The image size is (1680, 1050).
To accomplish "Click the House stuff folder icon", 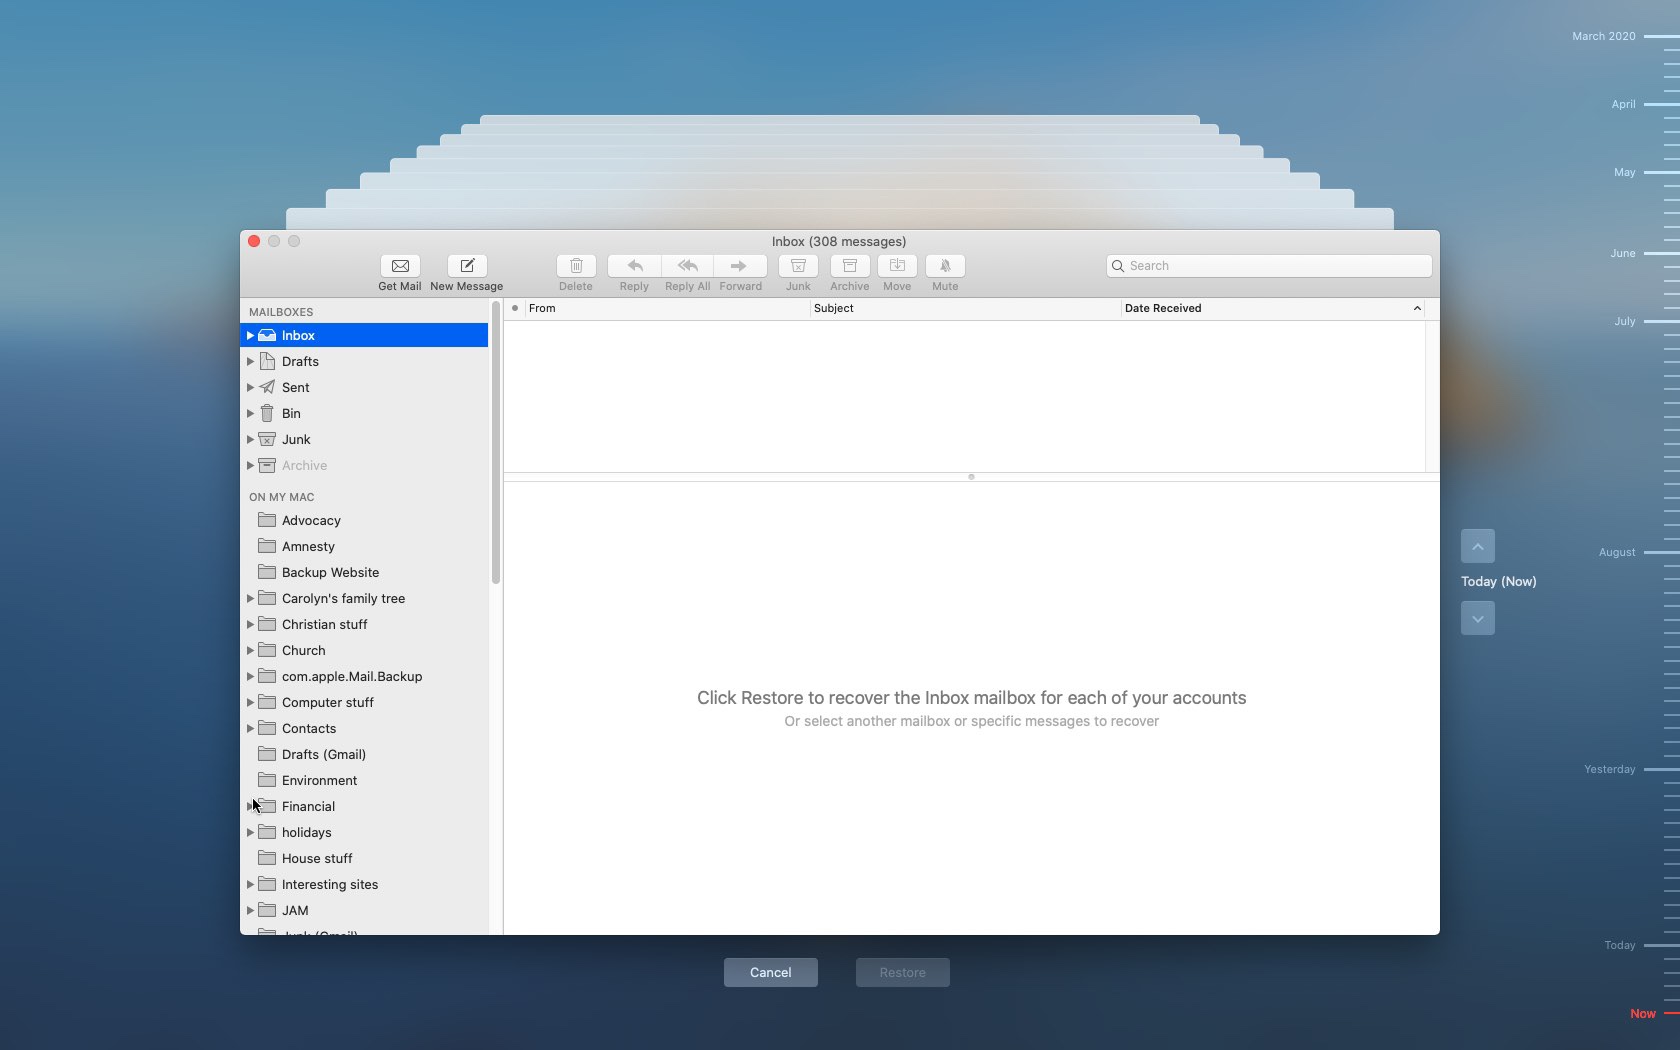I will tap(267, 858).
